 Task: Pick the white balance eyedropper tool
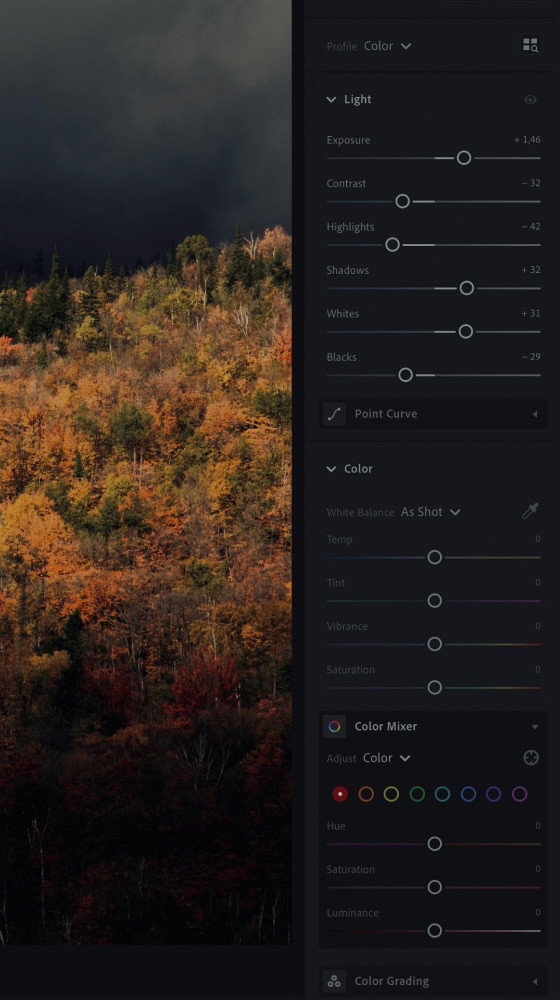click(x=530, y=511)
